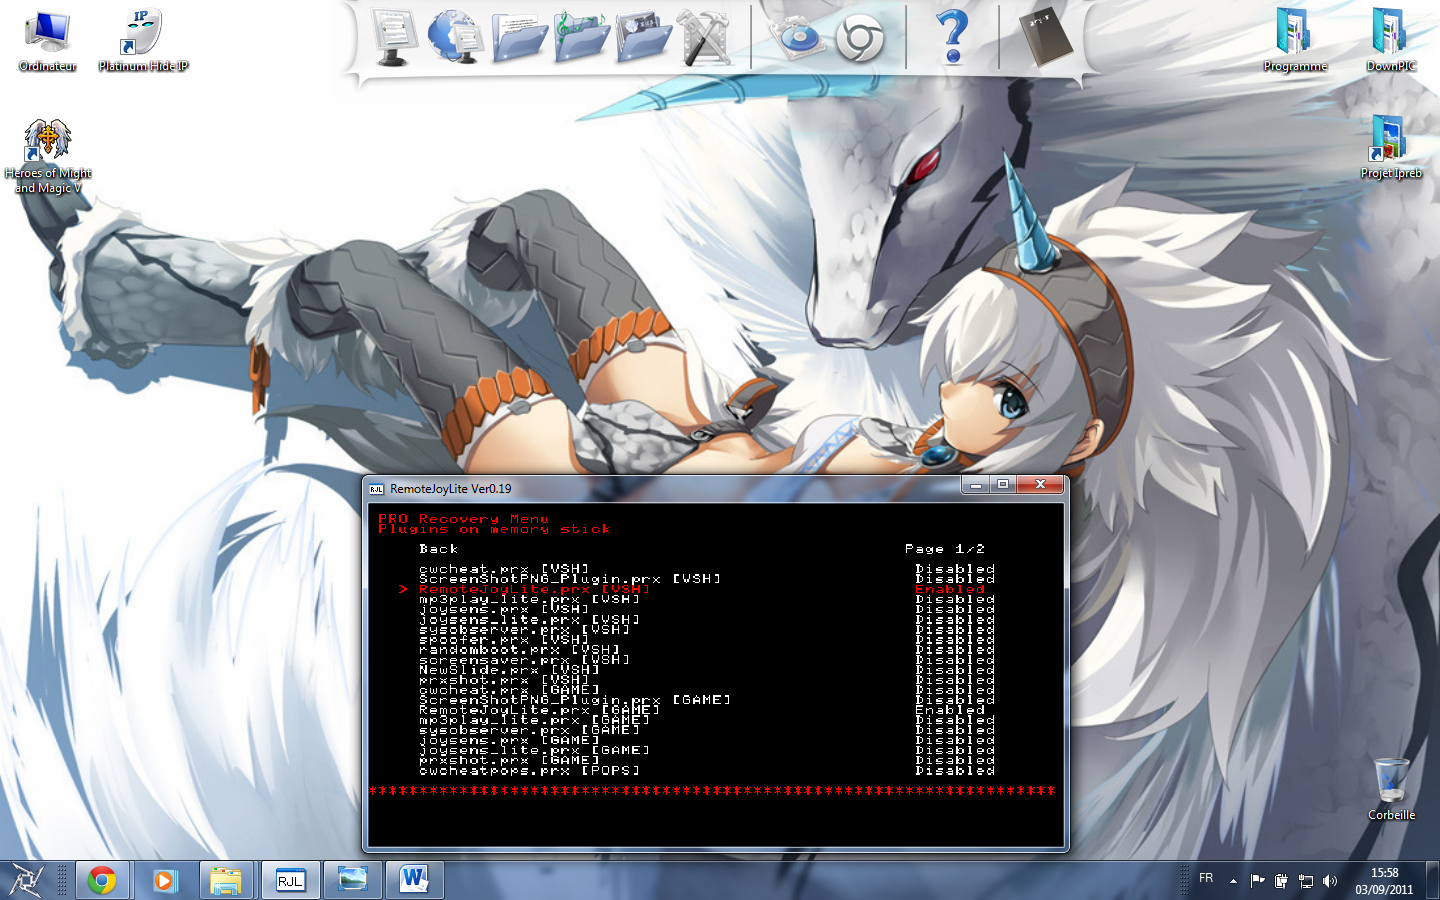This screenshot has width=1440, height=900.
Task: Click red "Enabled" status of RemoteJoyLite.prx [VSH]
Action: pyautogui.click(x=950, y=589)
